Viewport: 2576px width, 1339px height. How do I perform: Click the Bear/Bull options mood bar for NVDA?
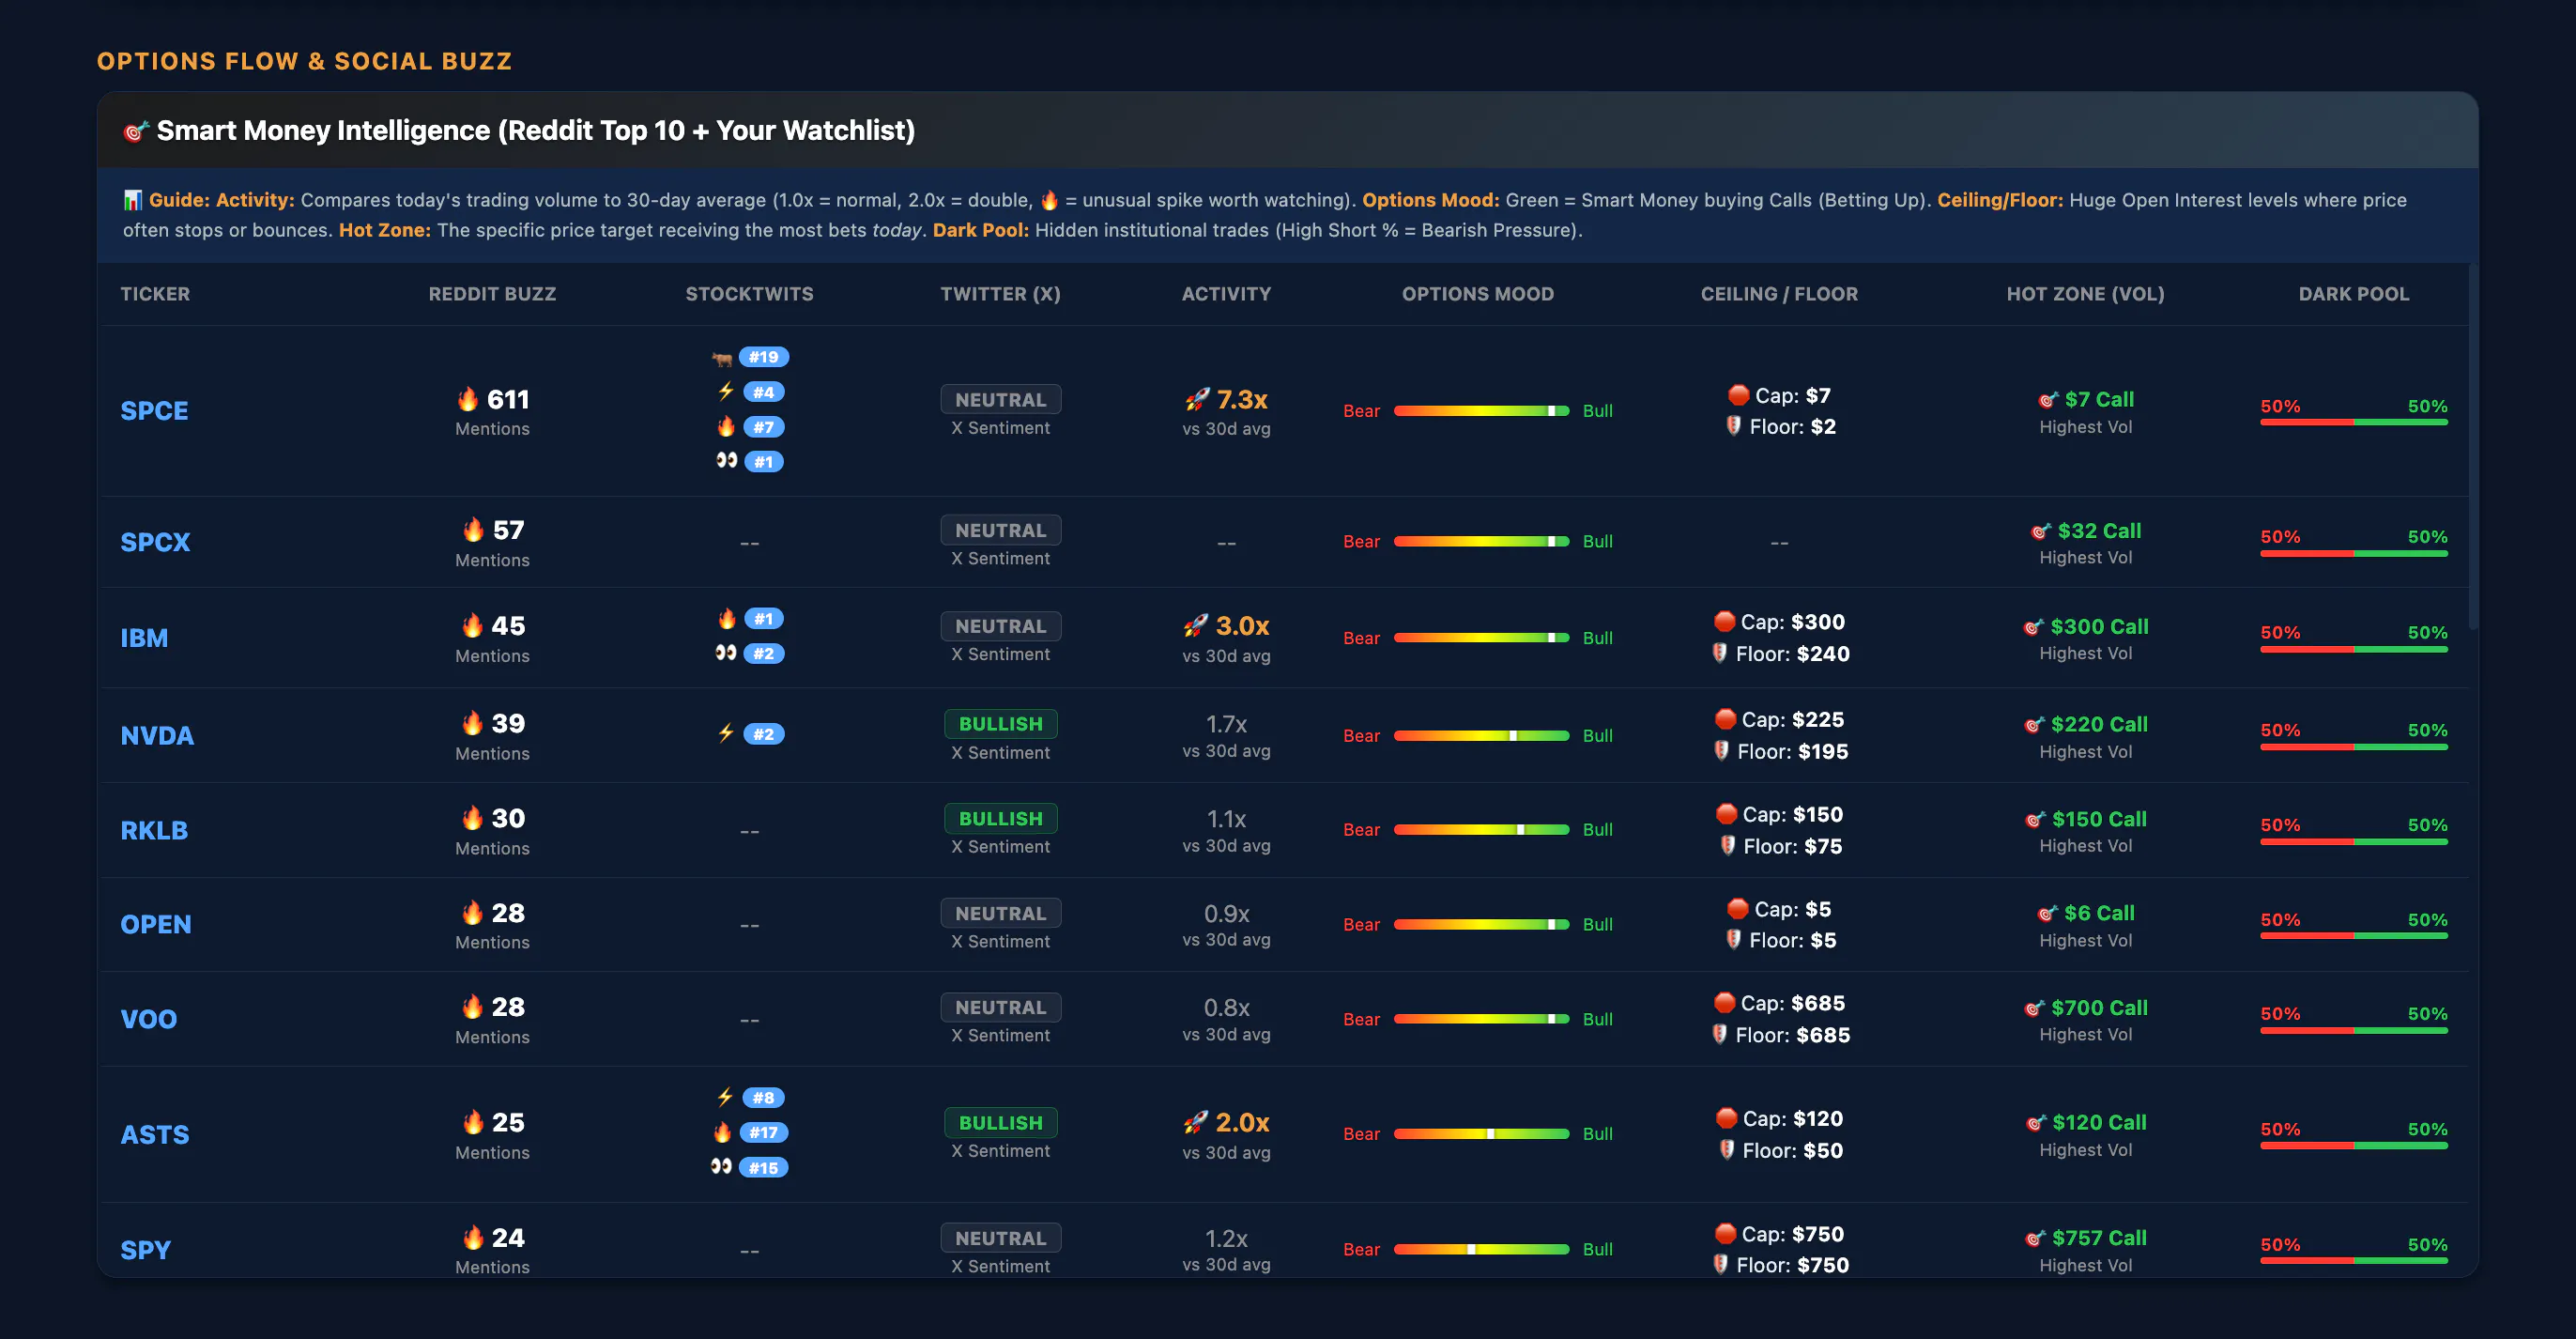tap(1481, 735)
